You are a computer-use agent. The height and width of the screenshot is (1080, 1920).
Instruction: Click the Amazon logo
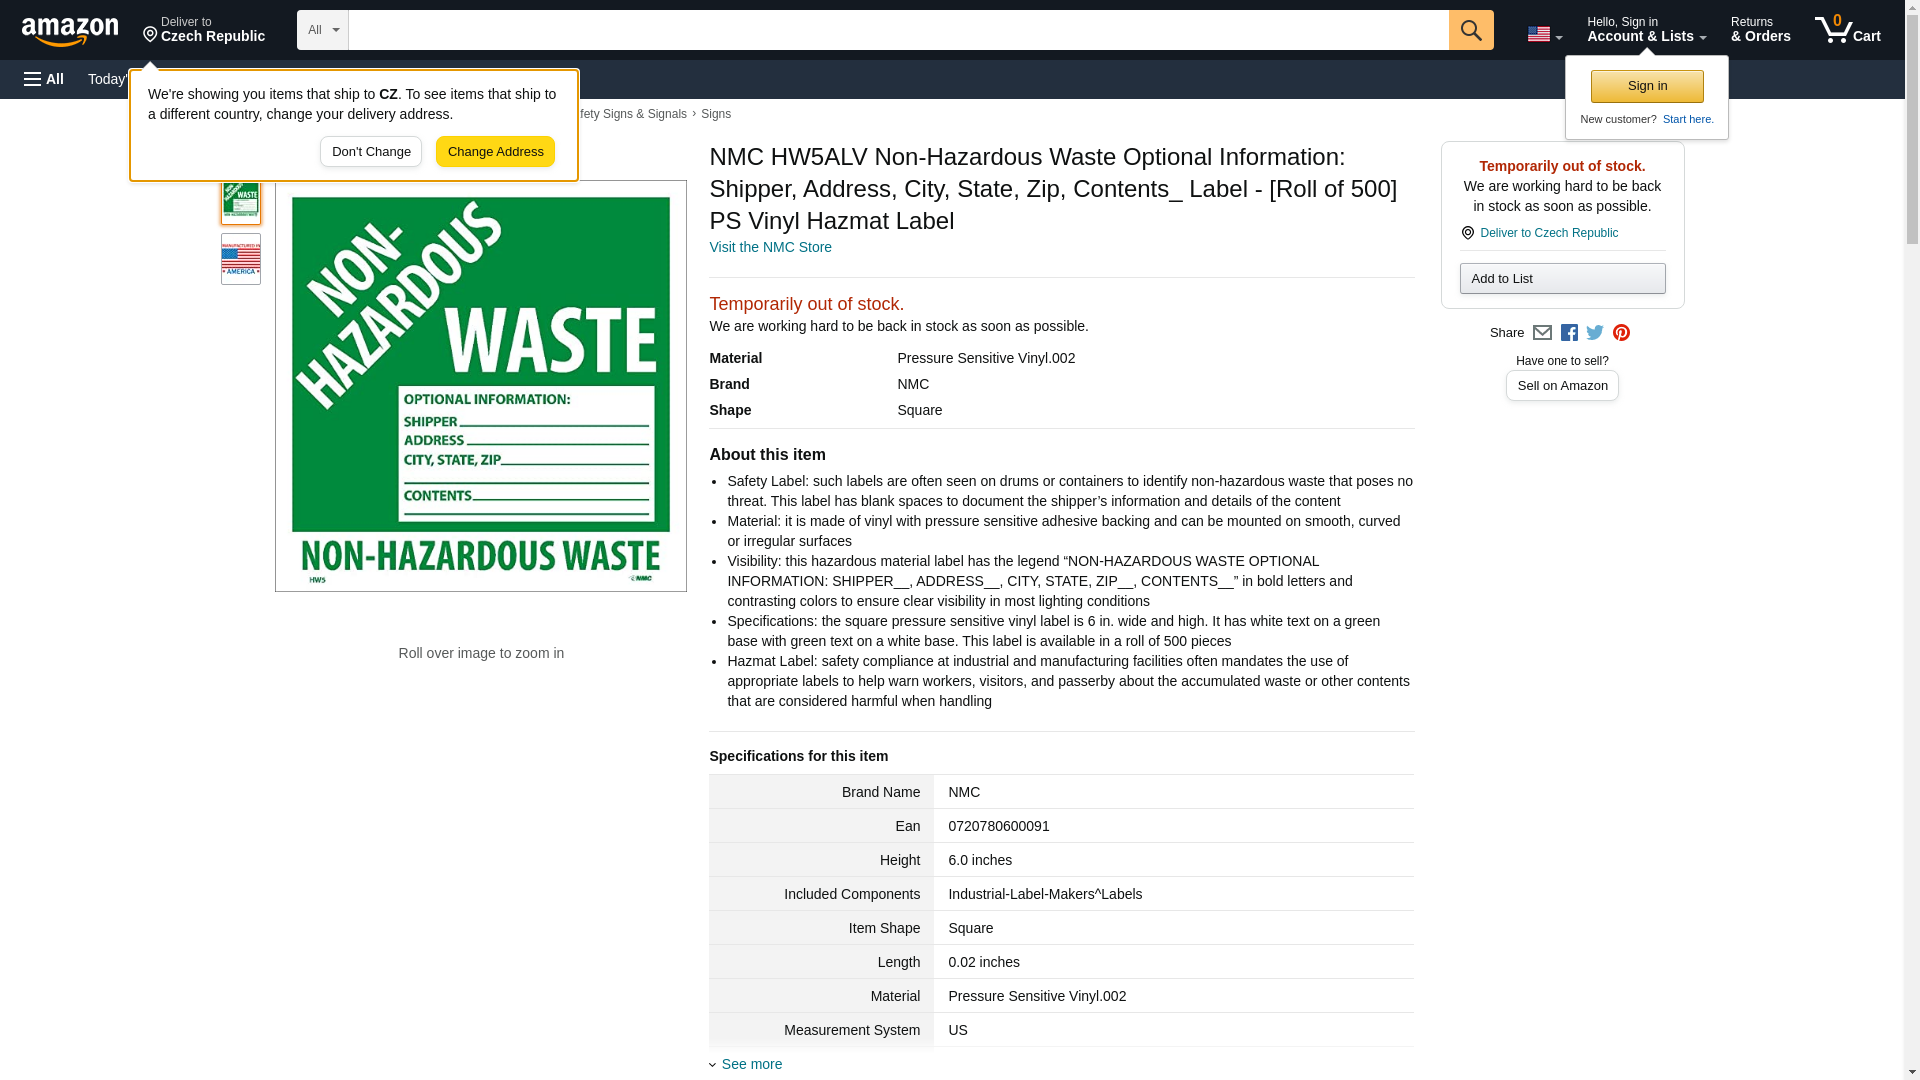tap(70, 31)
